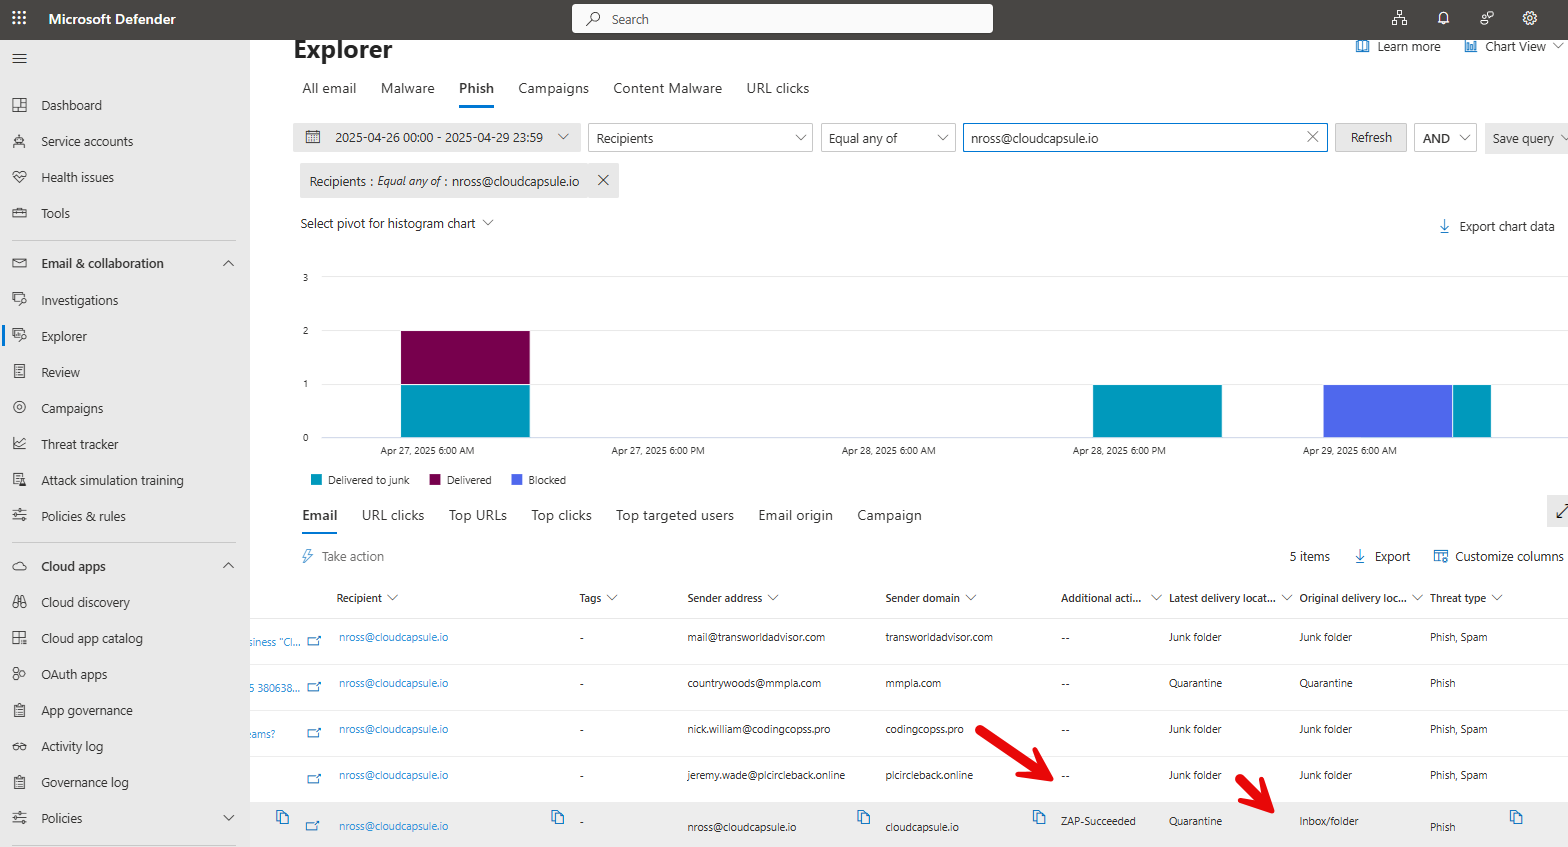The width and height of the screenshot is (1568, 847).
Task: Open Review in sidebar
Action: (60, 372)
